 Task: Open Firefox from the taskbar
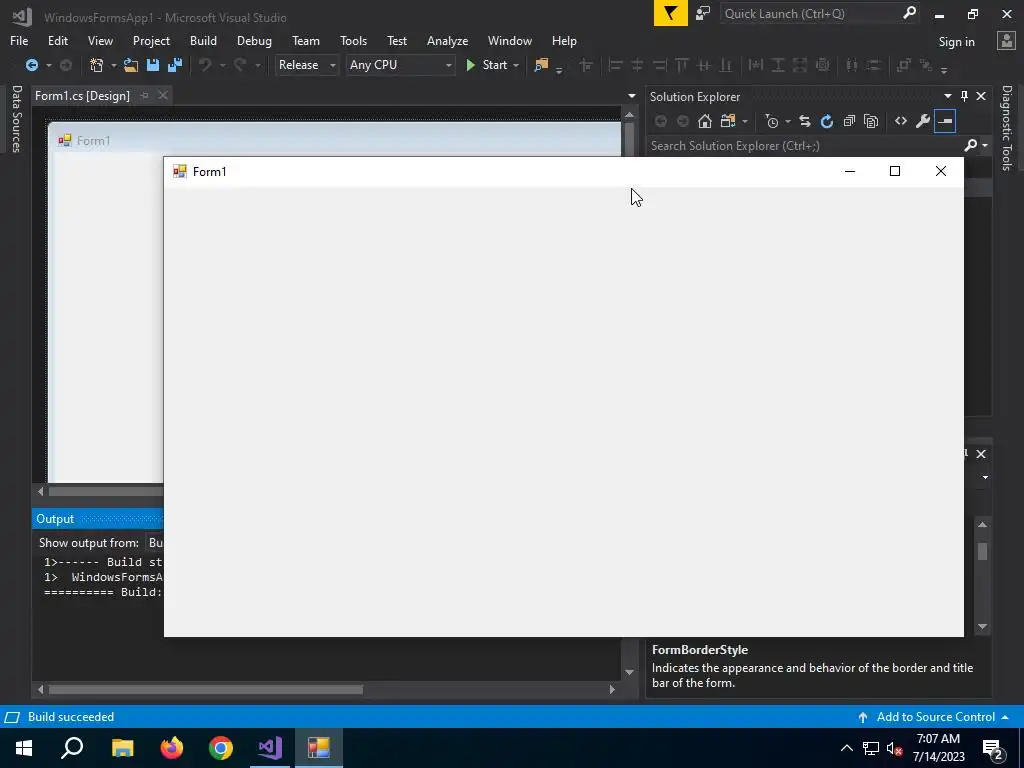172,748
